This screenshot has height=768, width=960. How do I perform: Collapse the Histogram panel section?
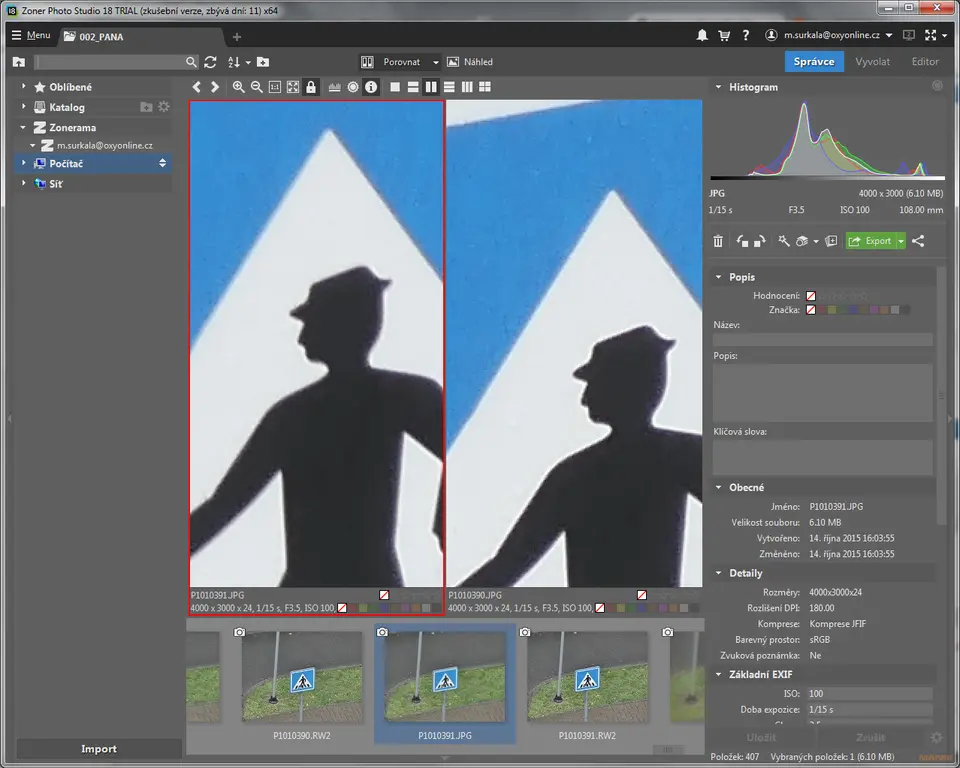(718, 87)
